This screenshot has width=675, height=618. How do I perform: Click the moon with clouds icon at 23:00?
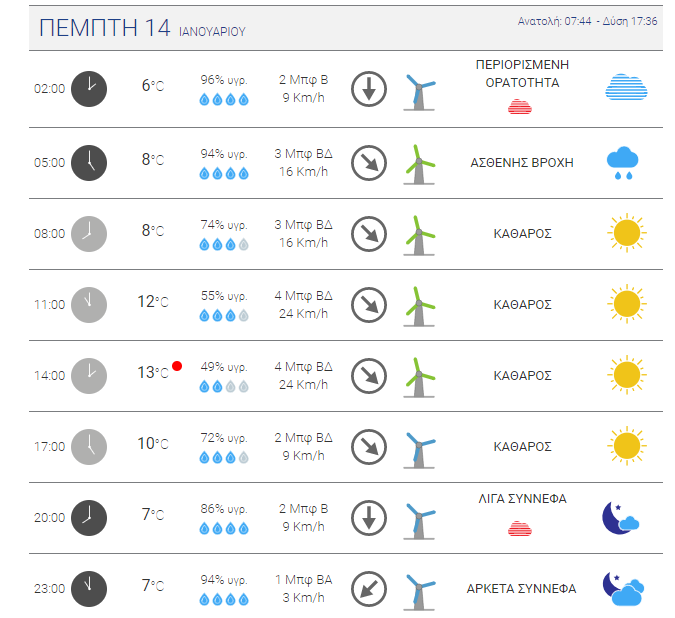[623, 589]
